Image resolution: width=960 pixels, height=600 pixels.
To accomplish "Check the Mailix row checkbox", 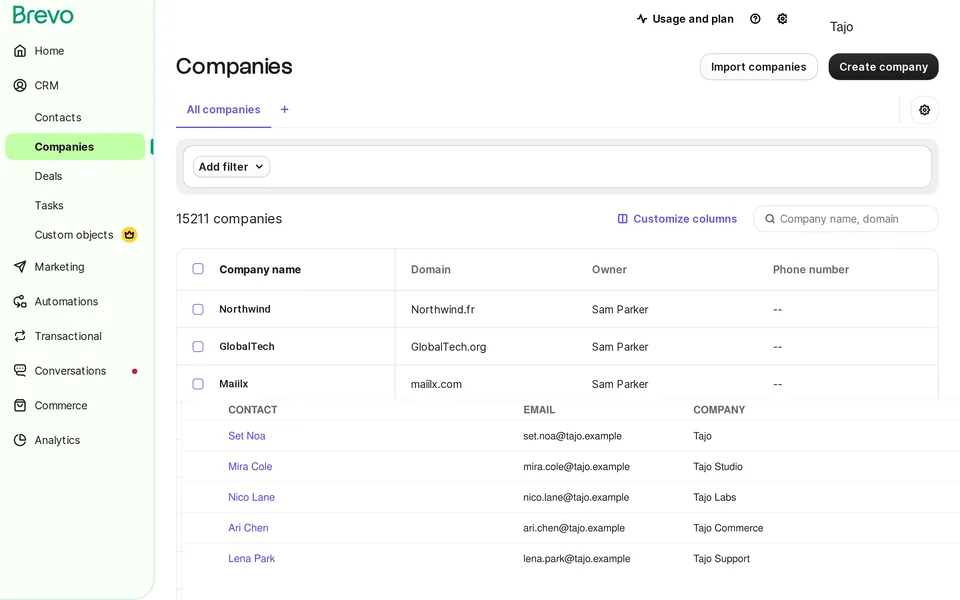I will coord(198,384).
